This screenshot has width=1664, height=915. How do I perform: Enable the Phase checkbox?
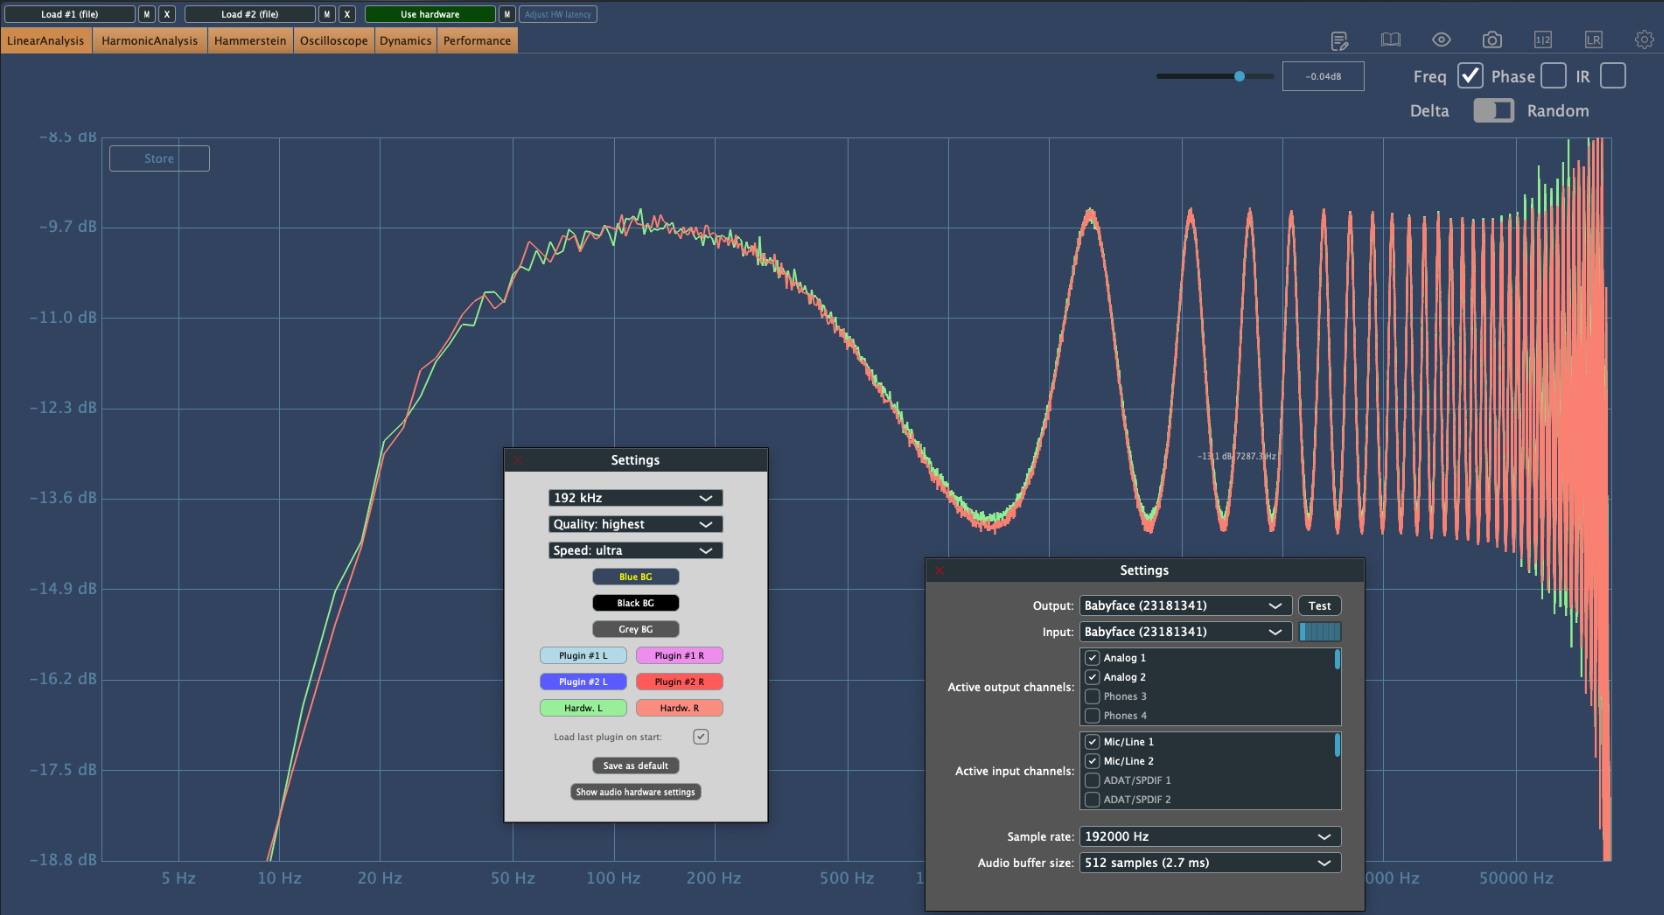[1553, 76]
